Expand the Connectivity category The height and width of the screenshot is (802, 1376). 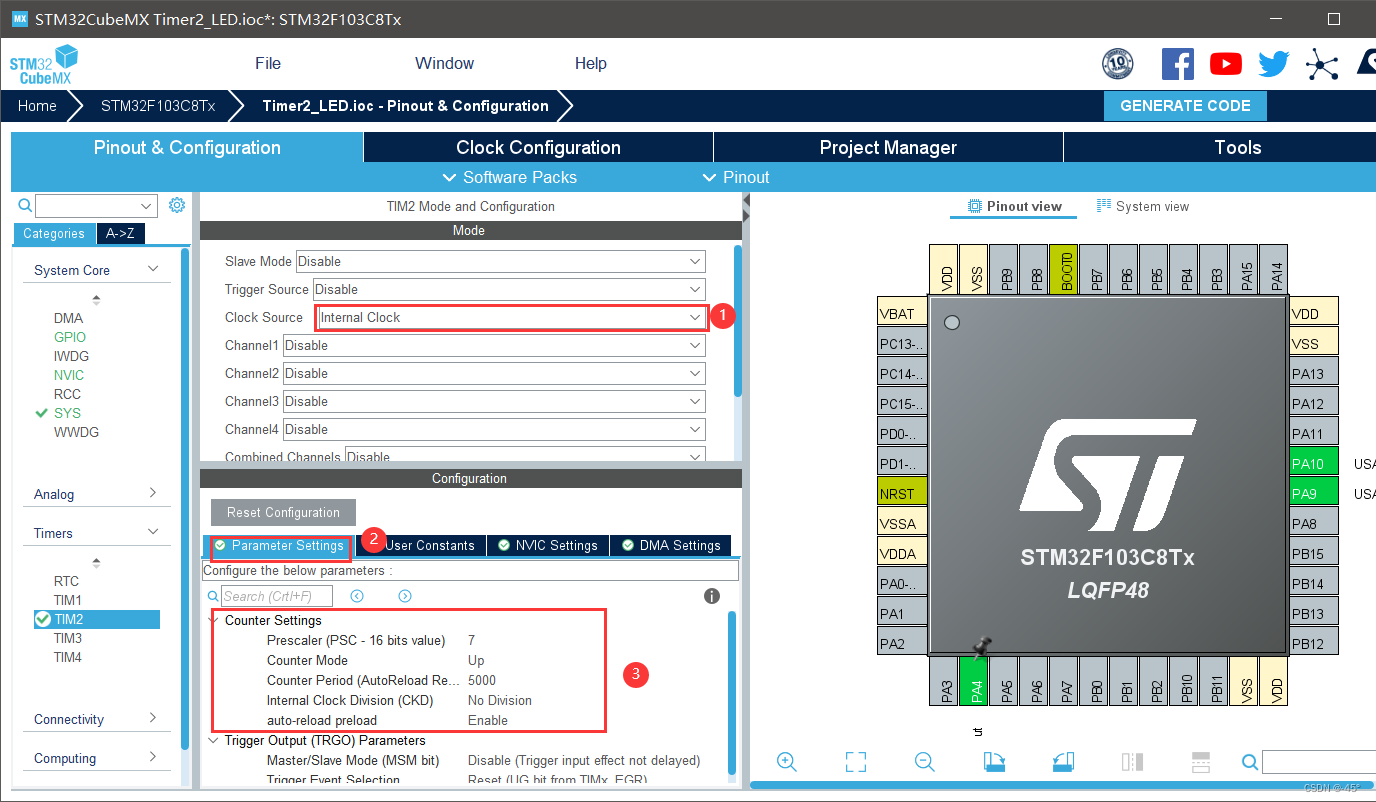click(153, 718)
